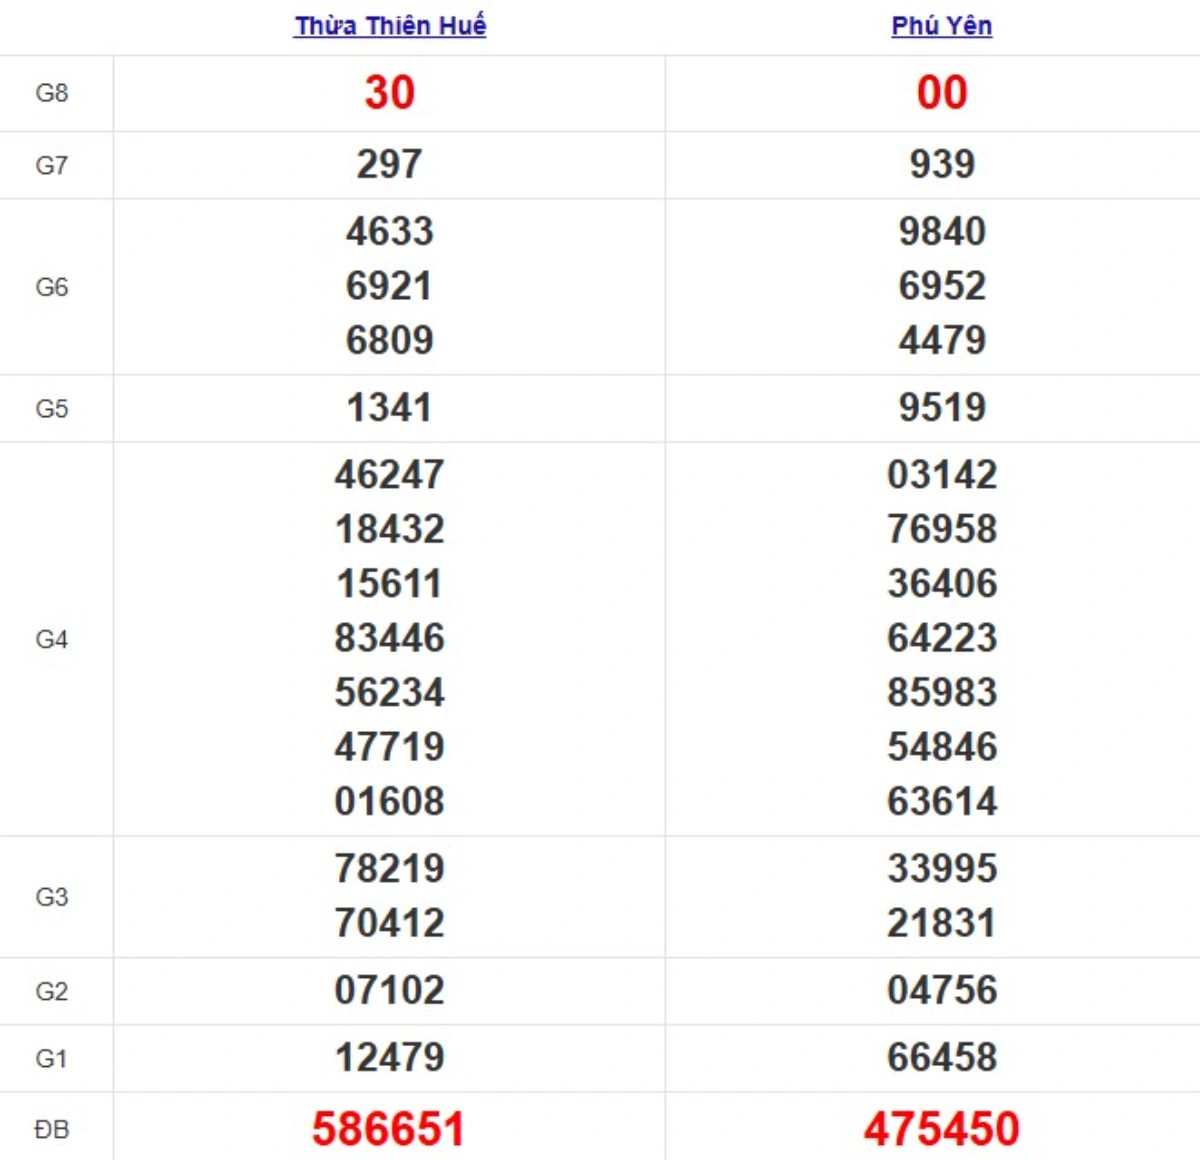Select the special prize number 475450

(x=942, y=1129)
